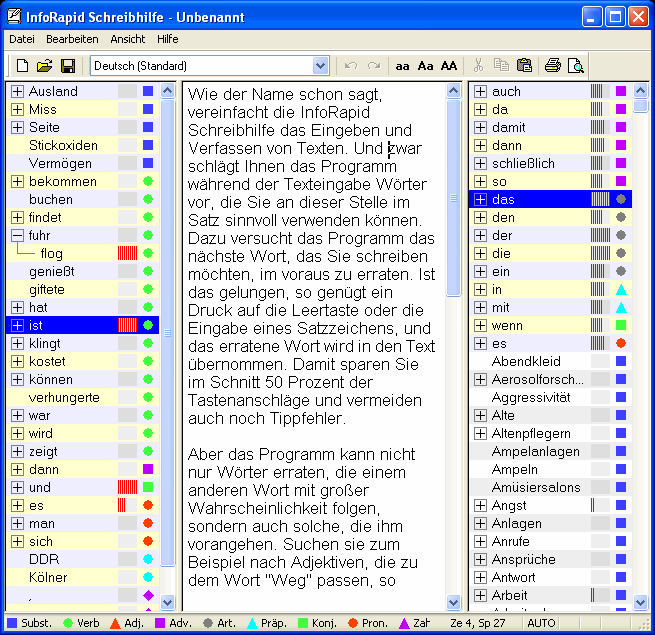Select the word 'flog' under fuhr
The height and width of the screenshot is (635, 655).
click(52, 254)
